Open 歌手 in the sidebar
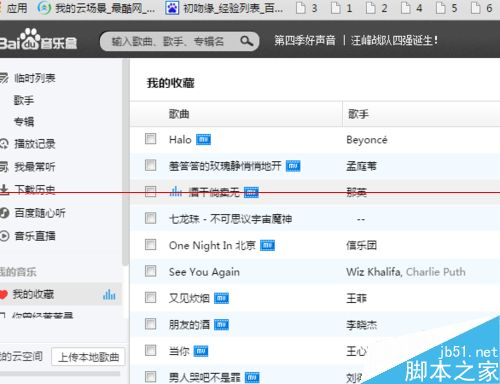 (24, 100)
